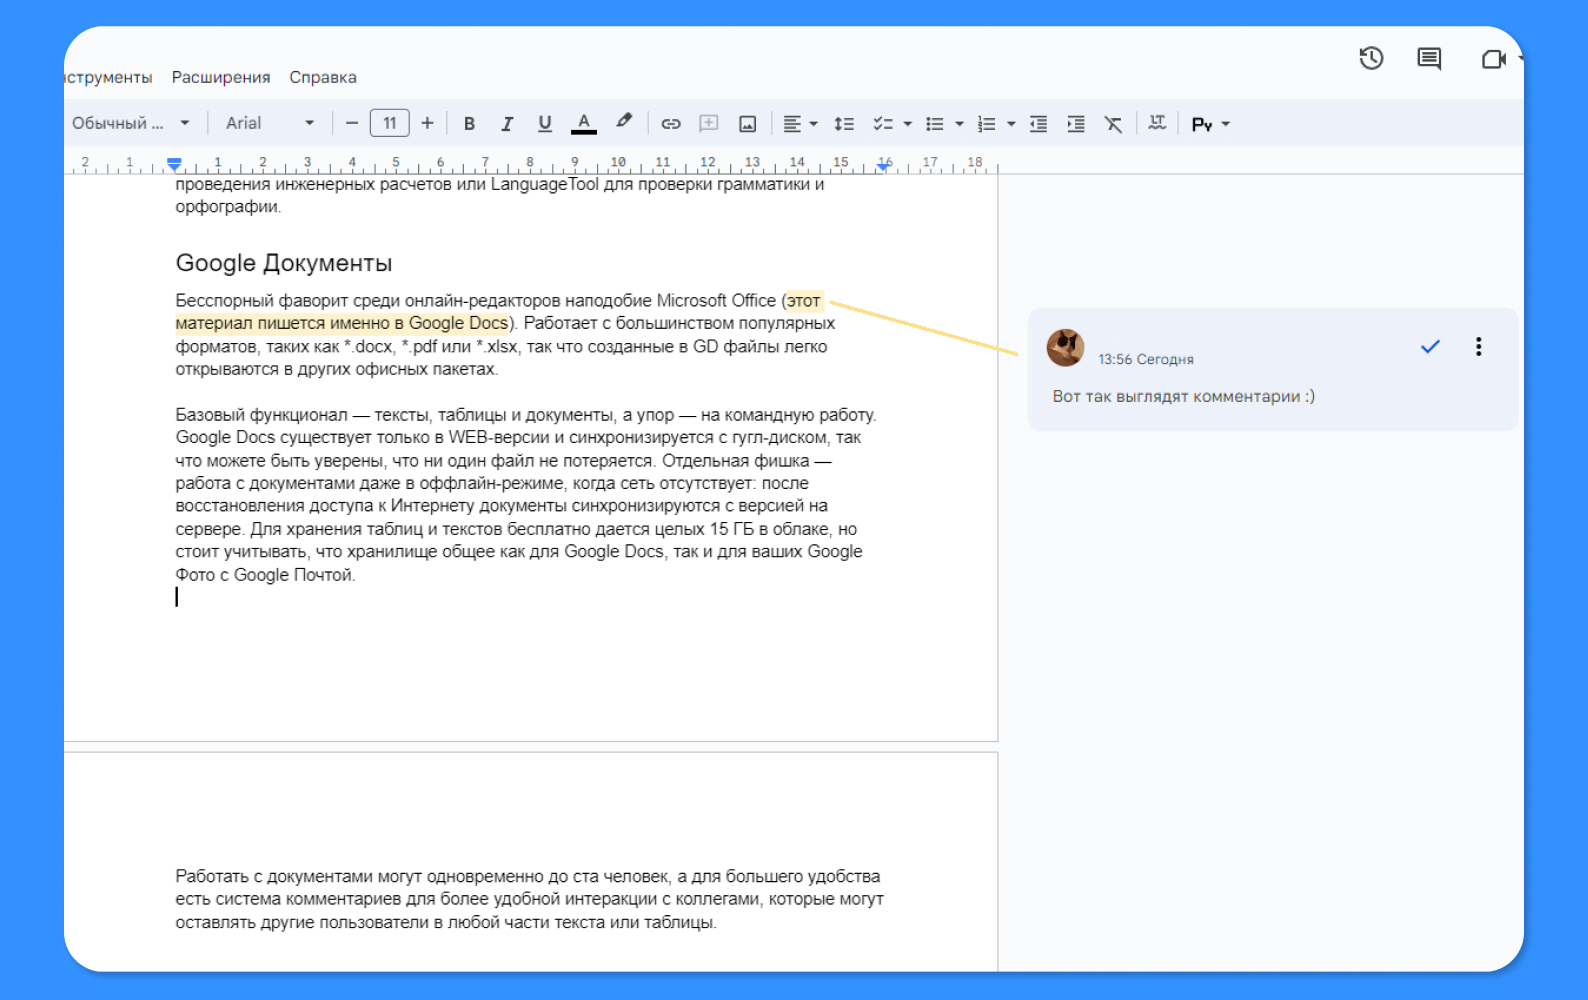The width and height of the screenshot is (1588, 1000).
Task: Open the text alignment dropdown
Action: (800, 124)
